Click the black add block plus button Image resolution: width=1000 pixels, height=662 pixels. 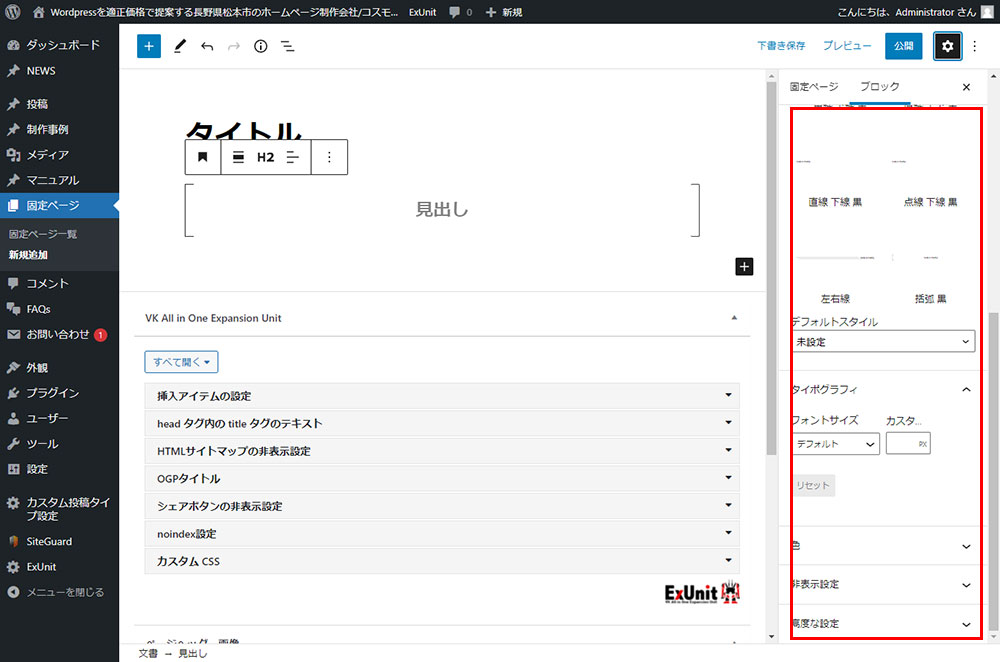[743, 266]
